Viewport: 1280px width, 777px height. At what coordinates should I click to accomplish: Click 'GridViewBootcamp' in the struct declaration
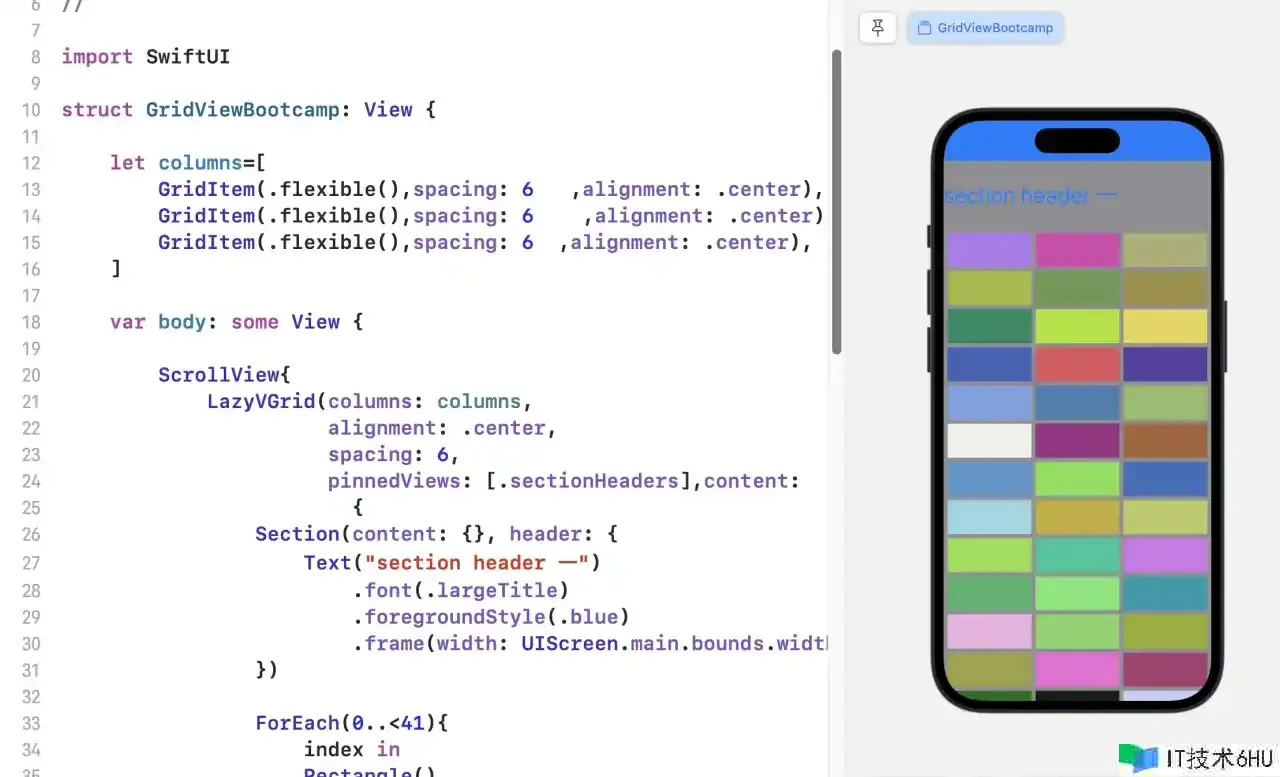coord(243,110)
